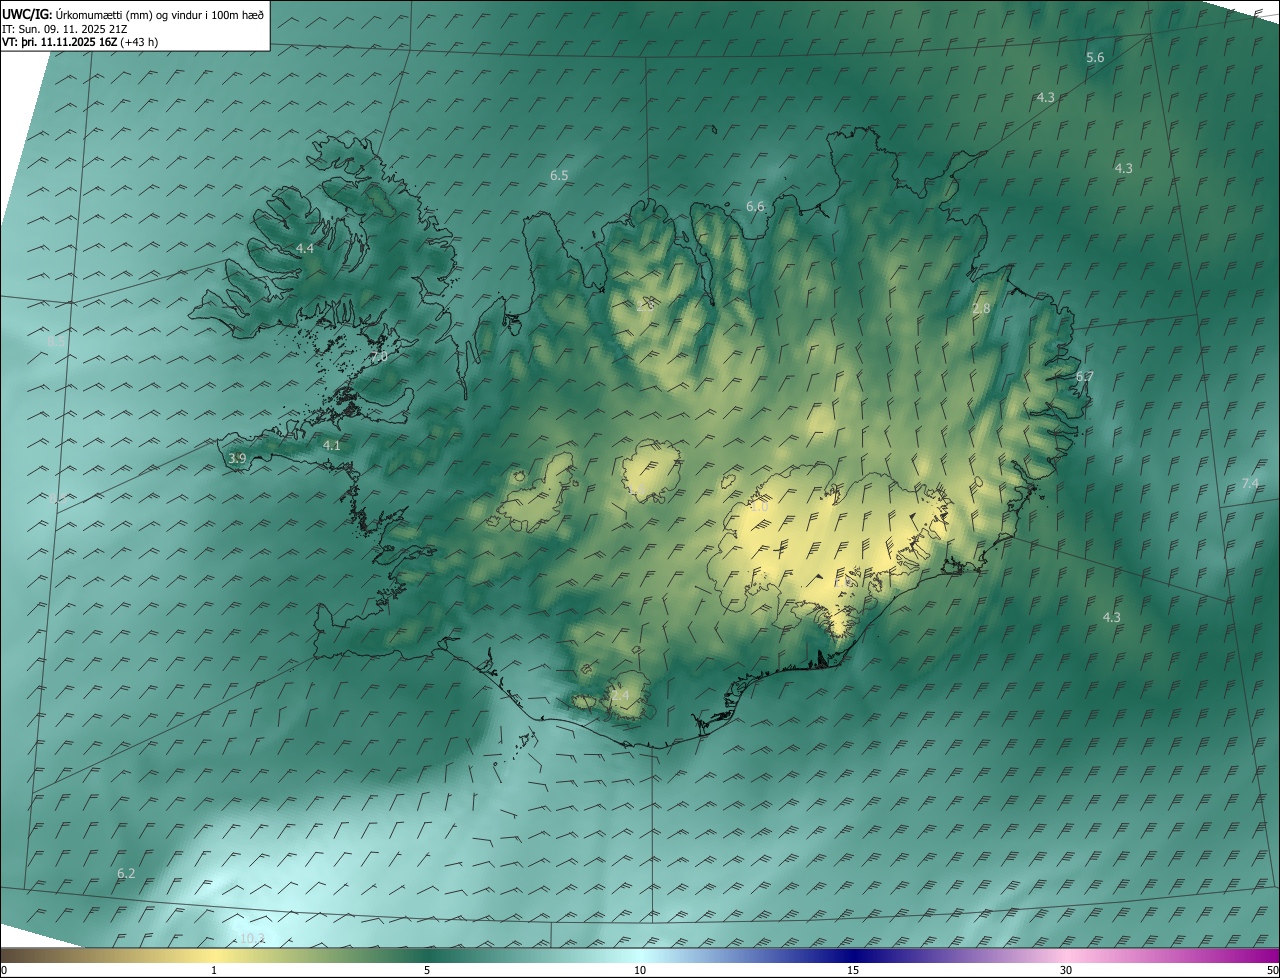Click the color scale tick label "15"
Screen dimensions: 1280x978
click(853, 970)
